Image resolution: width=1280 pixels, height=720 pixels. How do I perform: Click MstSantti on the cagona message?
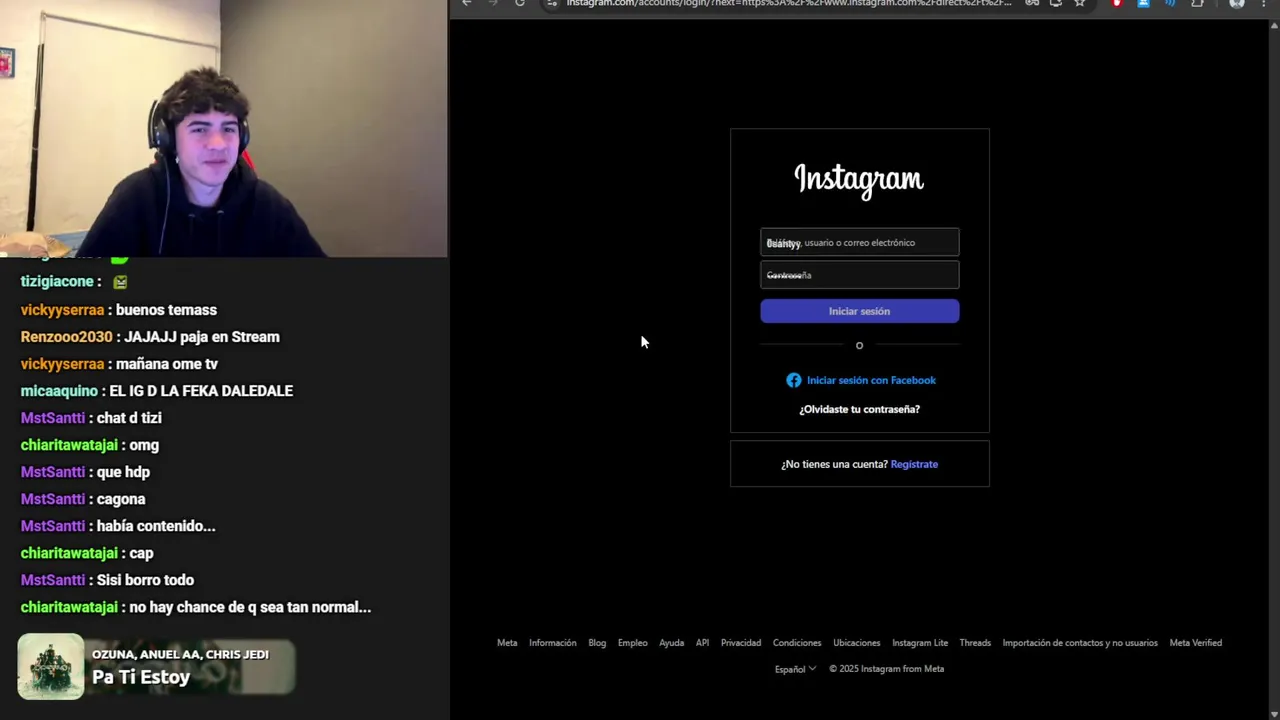[53, 499]
